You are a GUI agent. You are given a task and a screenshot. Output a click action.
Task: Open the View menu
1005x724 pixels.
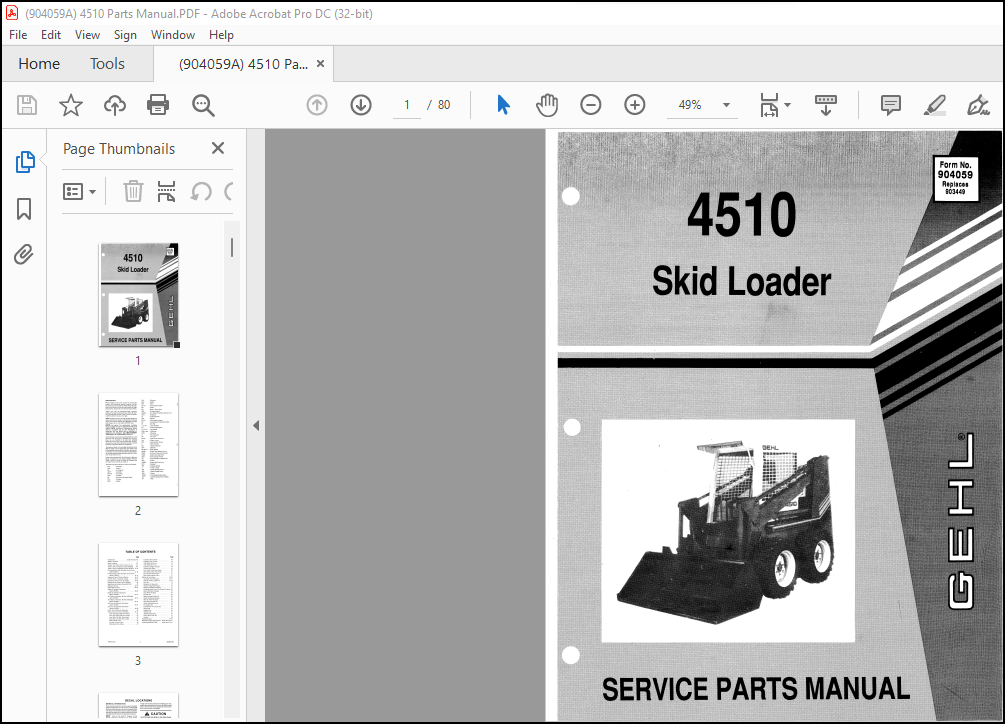click(x=87, y=35)
